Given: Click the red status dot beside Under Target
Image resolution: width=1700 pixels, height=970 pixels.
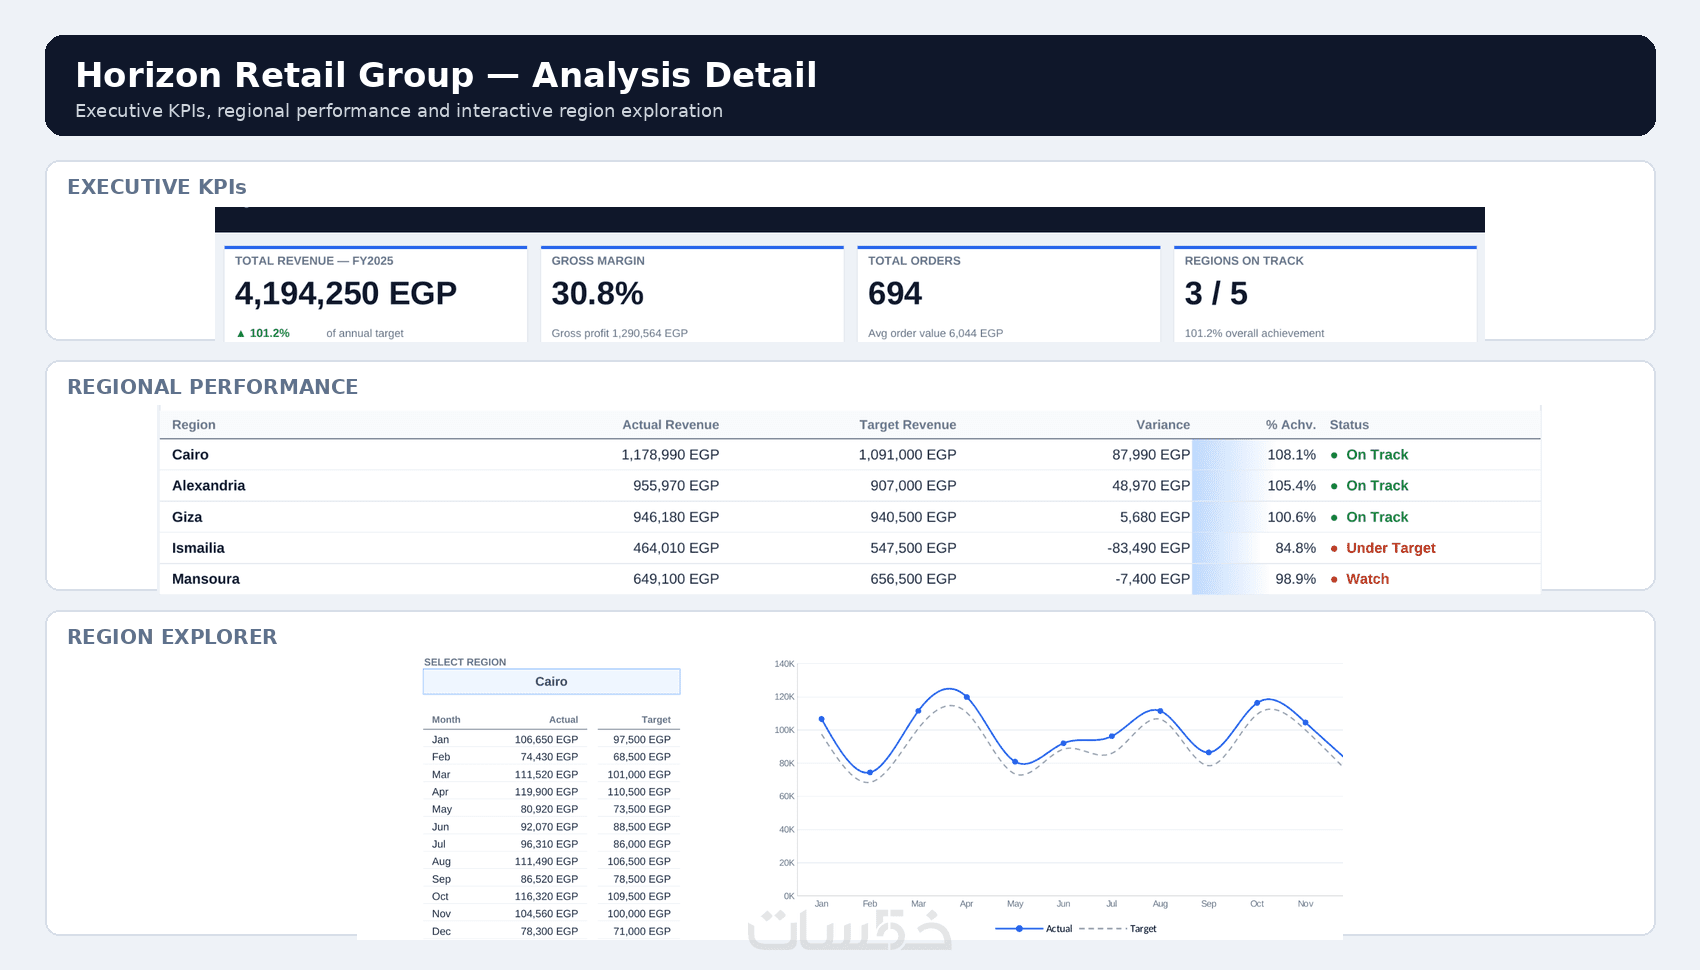Looking at the screenshot, I should coord(1334,548).
